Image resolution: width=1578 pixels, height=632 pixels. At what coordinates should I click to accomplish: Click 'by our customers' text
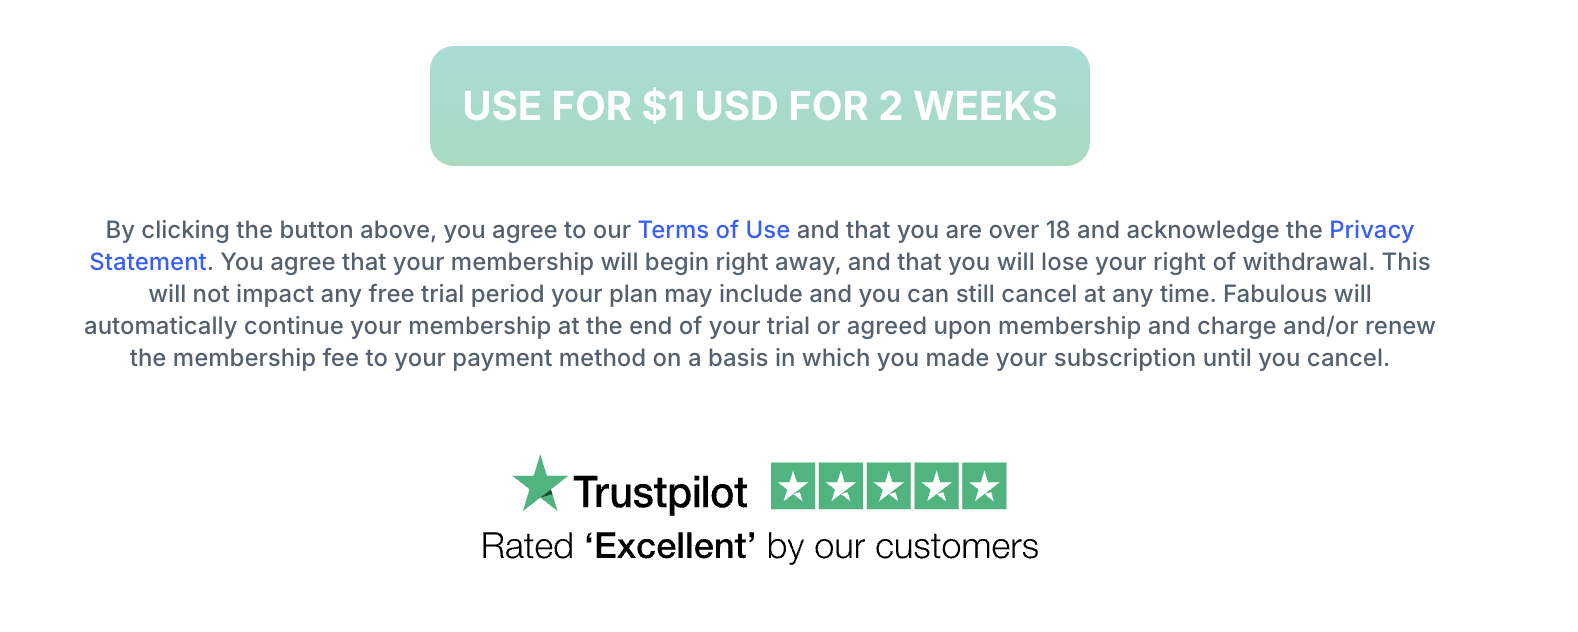click(x=902, y=547)
